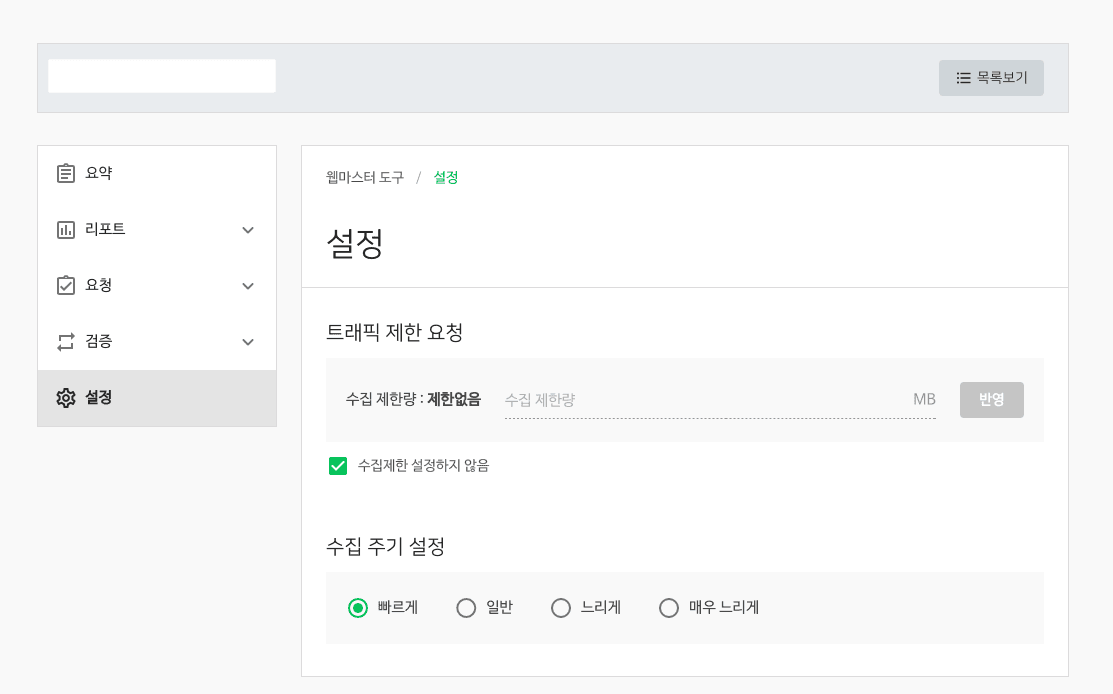The height and width of the screenshot is (694, 1113).
Task: Select the 일반 collection speed option
Action: (465, 607)
